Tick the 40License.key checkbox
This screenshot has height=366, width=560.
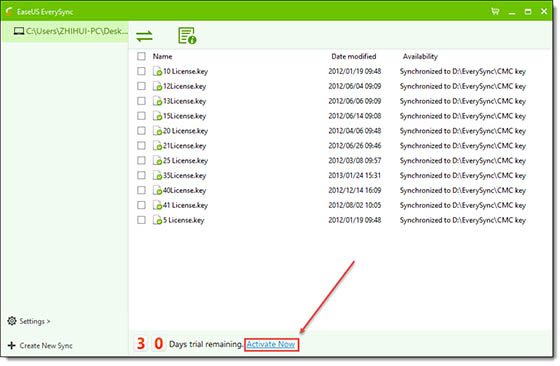(x=141, y=190)
